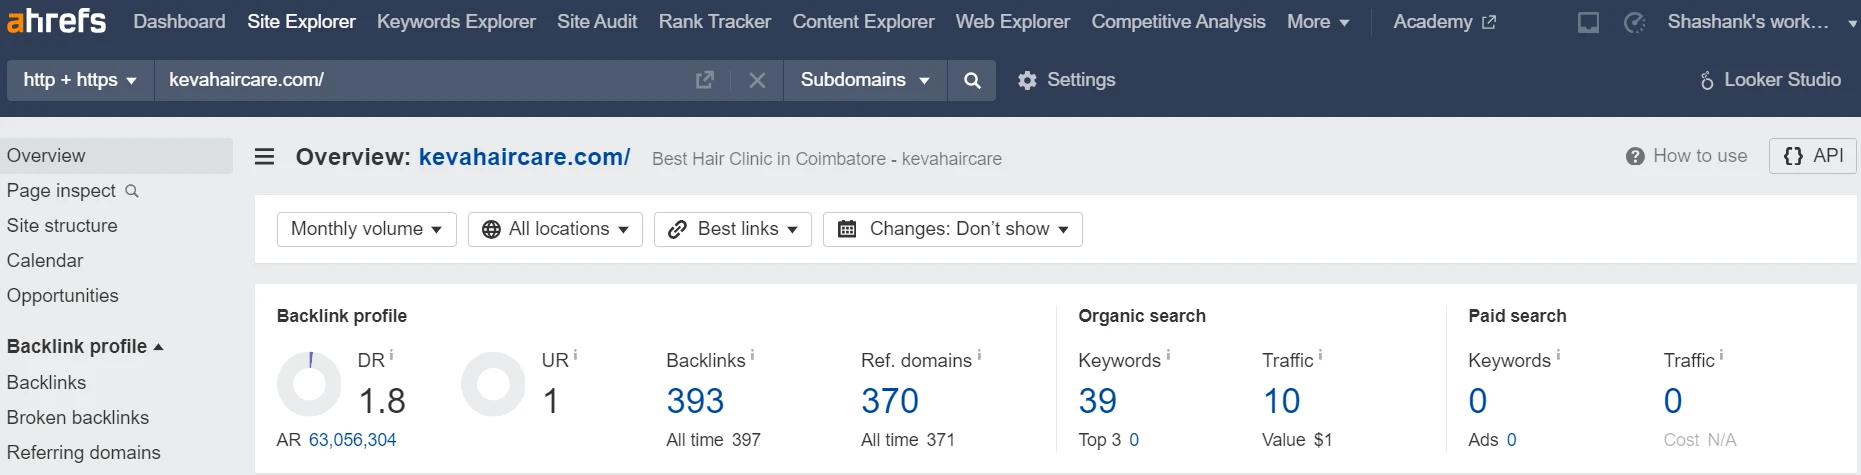This screenshot has height=475, width=1861.
Task: Open Shashank's workspace account menu
Action: tap(1762, 21)
